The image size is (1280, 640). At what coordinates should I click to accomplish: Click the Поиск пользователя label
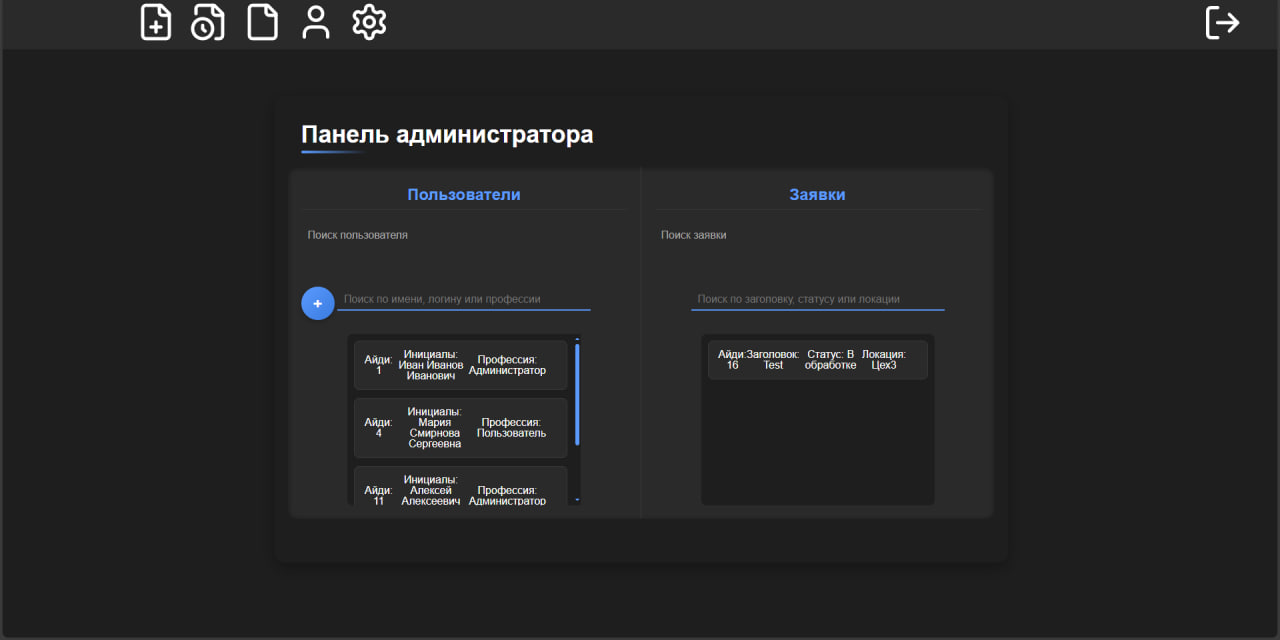point(358,235)
